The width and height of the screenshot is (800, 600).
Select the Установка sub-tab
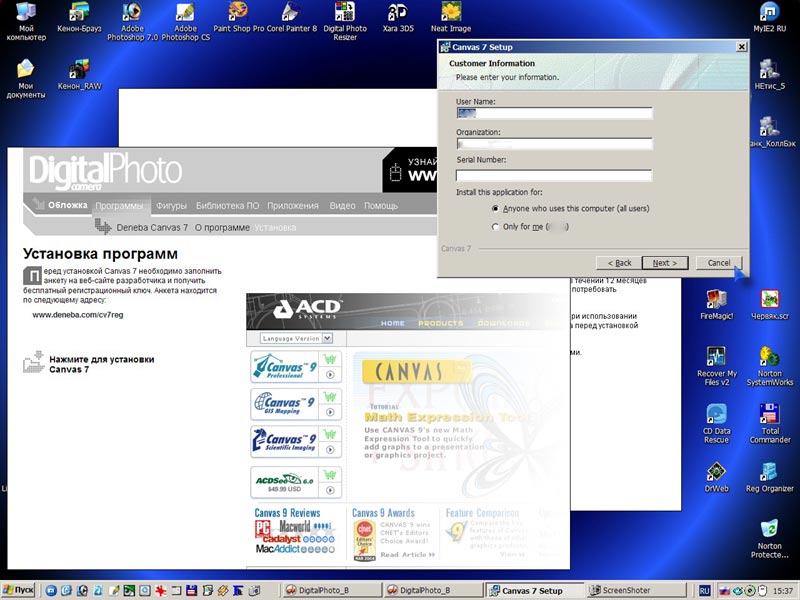point(275,228)
